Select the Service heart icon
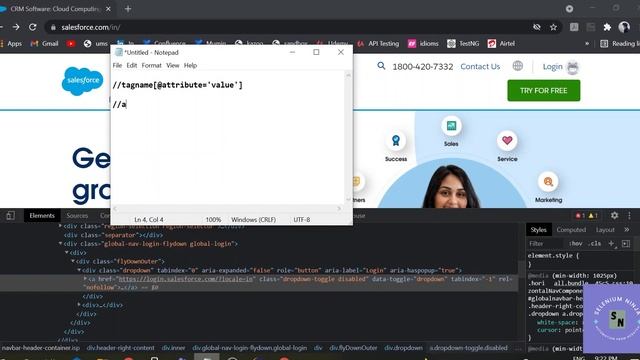Screen dimensions: 640x360 pyautogui.click(x=507, y=140)
